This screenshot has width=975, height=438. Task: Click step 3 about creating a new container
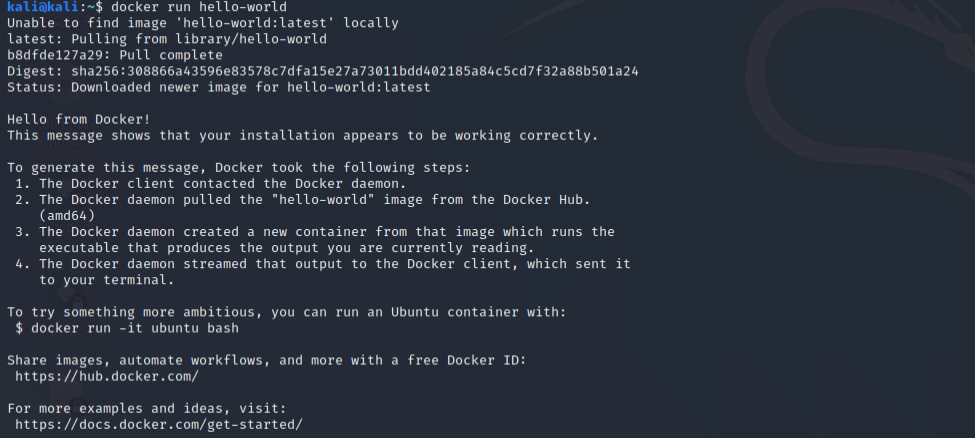coord(315,240)
